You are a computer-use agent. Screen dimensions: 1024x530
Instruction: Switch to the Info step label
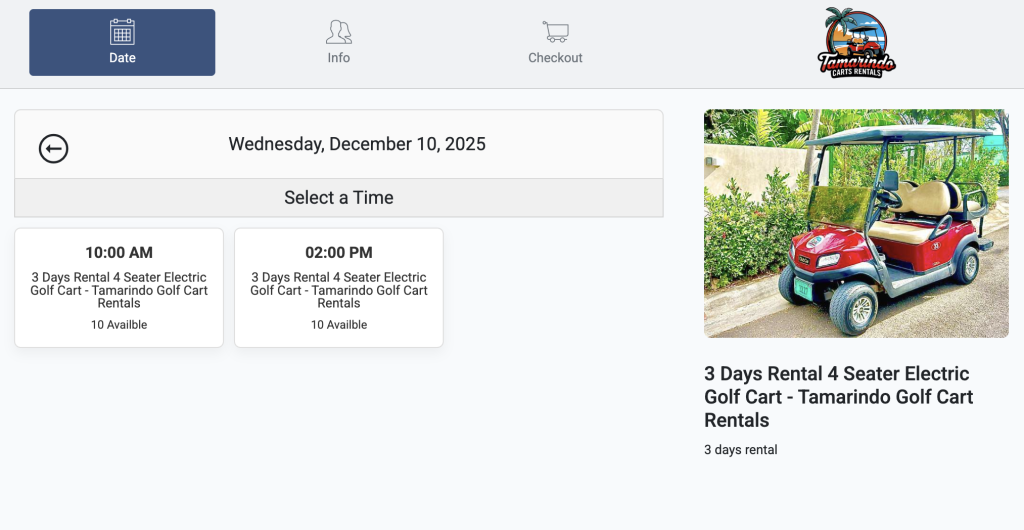(x=339, y=58)
